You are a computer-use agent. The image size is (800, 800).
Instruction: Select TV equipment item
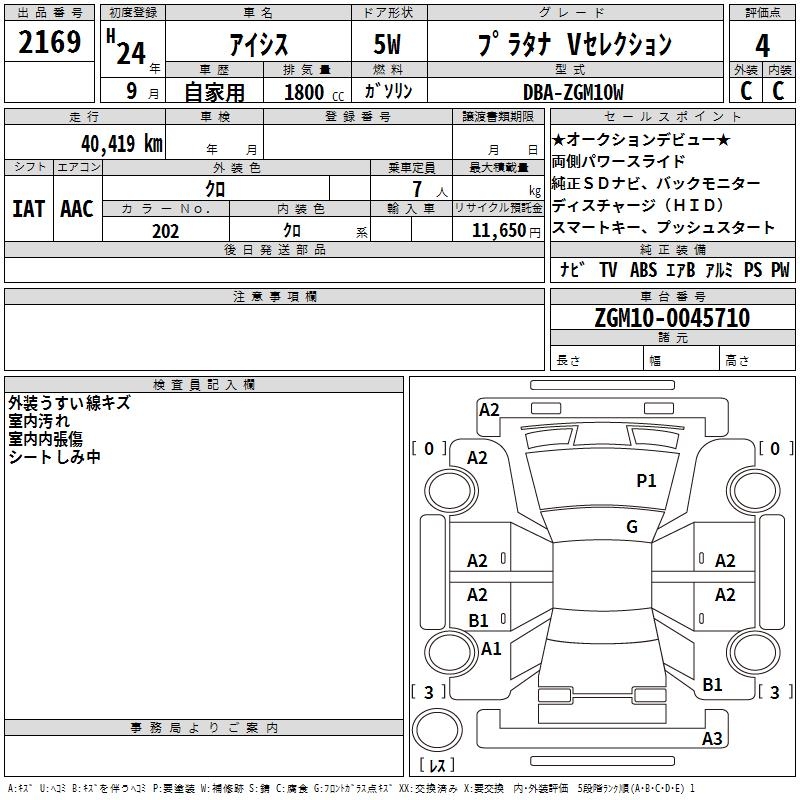[x=608, y=269]
